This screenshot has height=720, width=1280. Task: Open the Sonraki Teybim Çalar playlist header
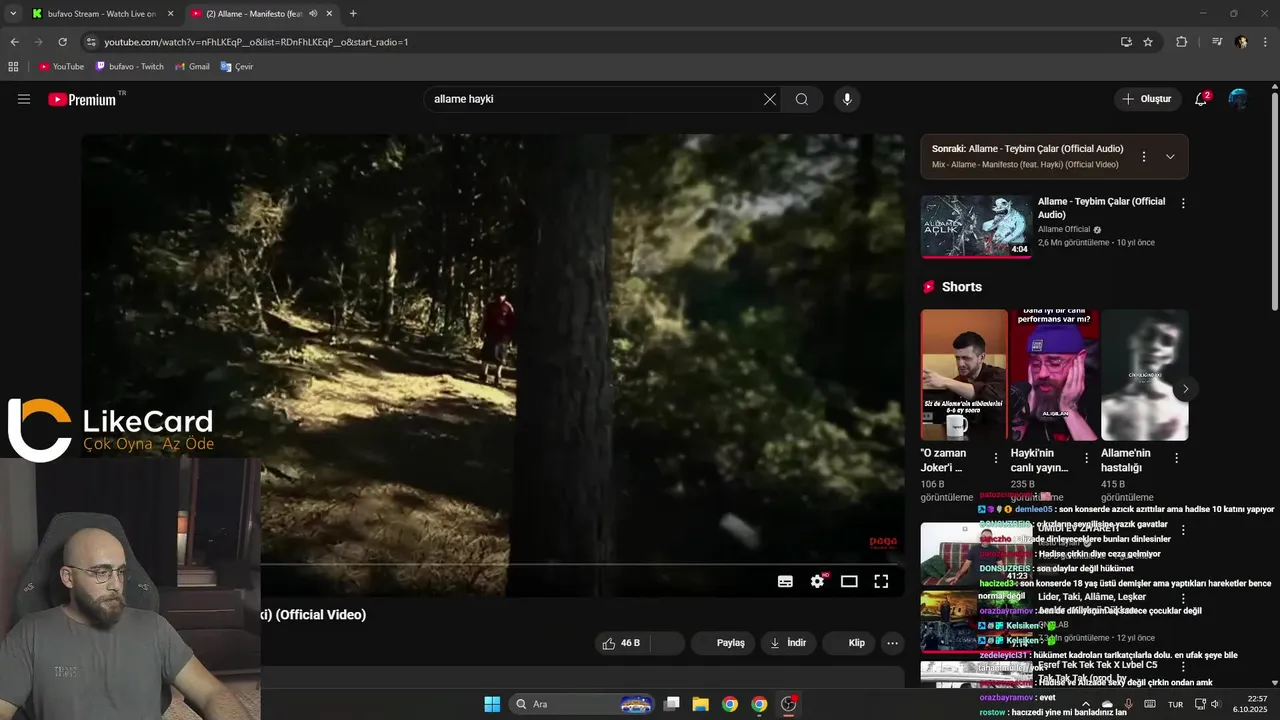coord(1027,149)
